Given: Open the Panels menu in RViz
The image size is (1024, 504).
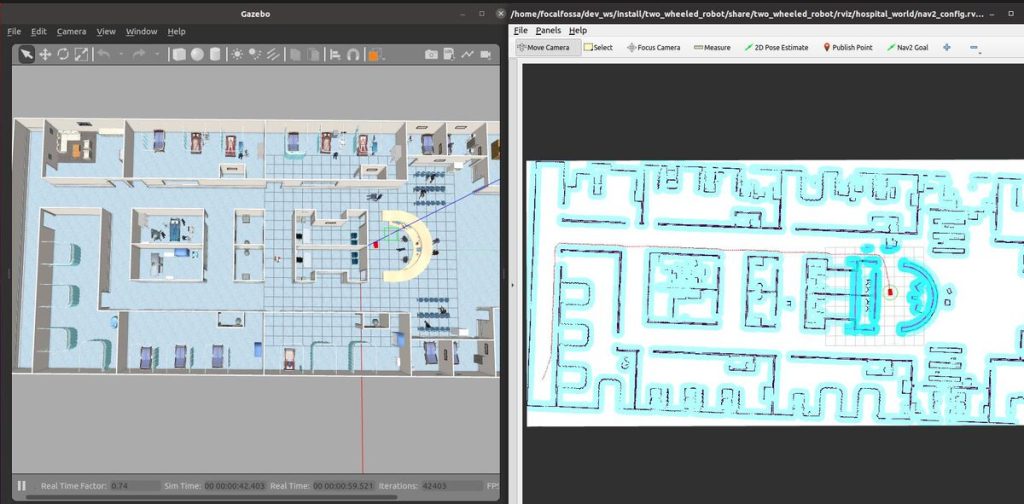Looking at the screenshot, I should coord(548,31).
